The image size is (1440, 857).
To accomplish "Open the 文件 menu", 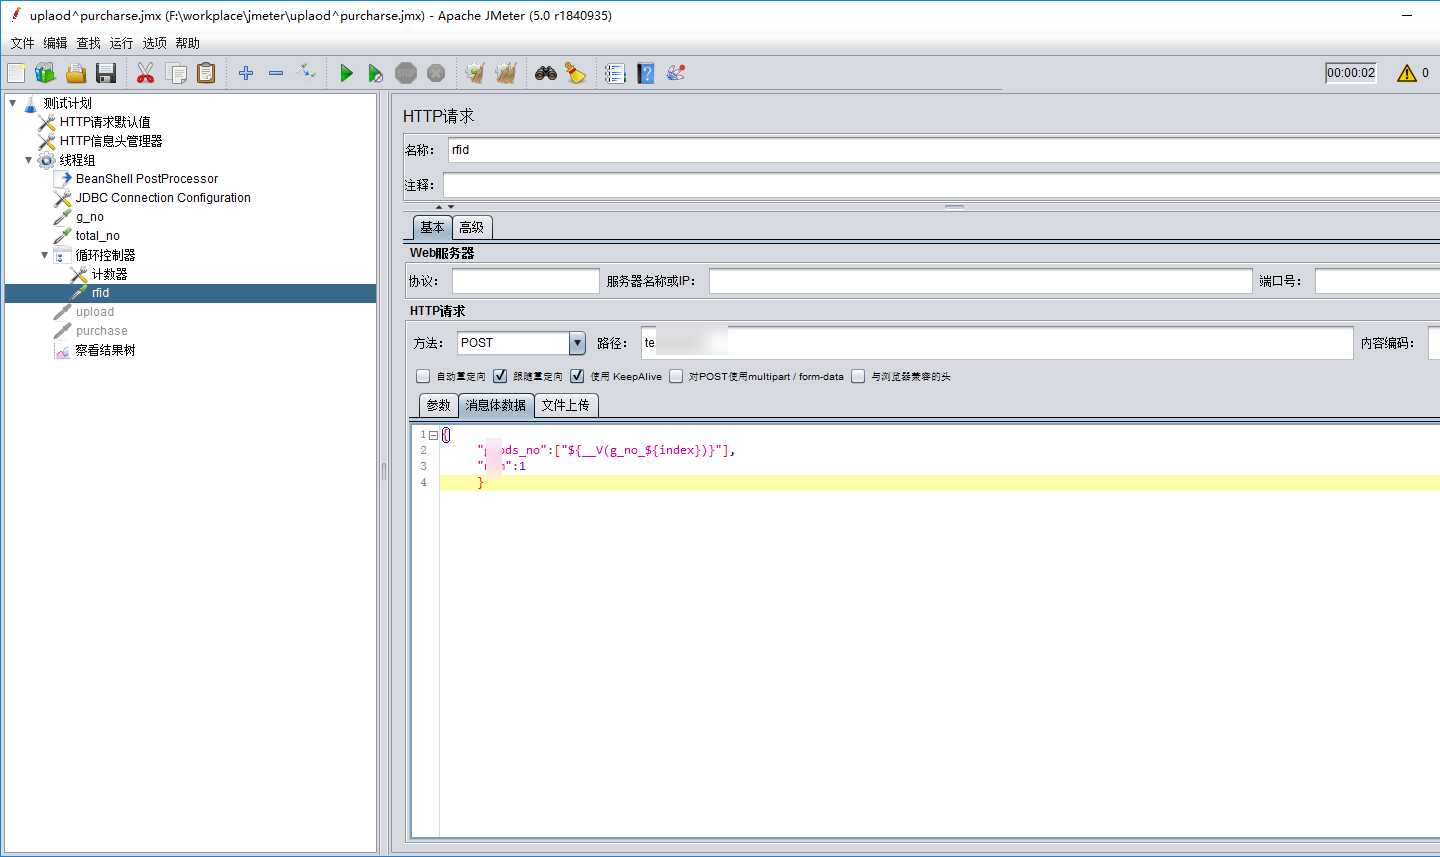I will click(x=22, y=43).
